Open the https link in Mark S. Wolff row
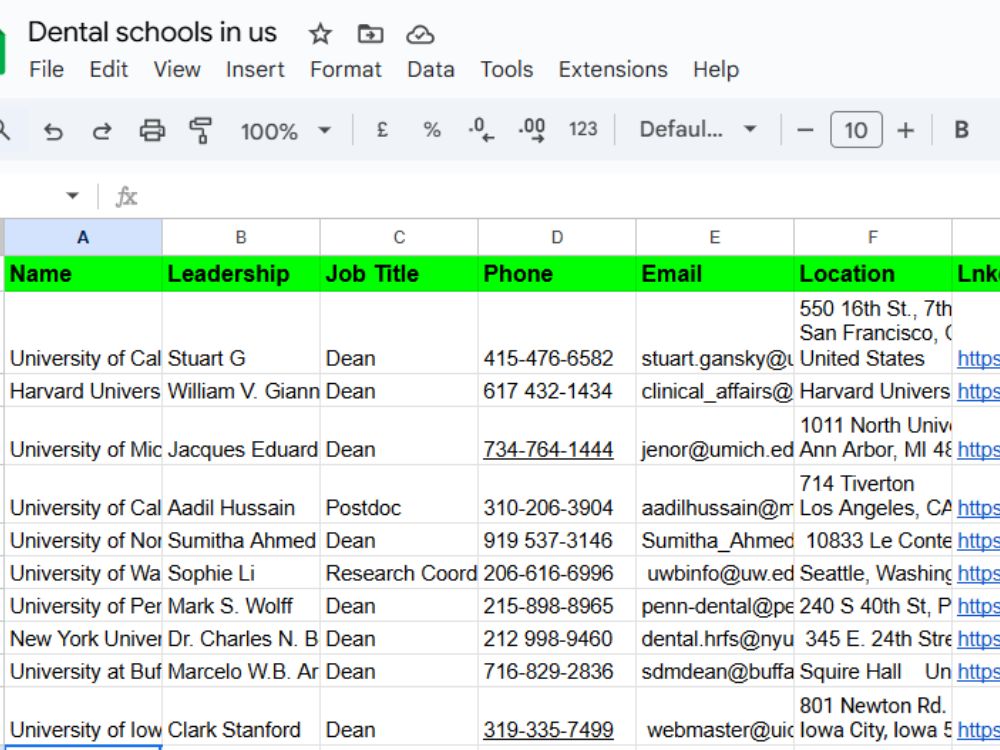This screenshot has width=1000, height=750. tap(978, 606)
